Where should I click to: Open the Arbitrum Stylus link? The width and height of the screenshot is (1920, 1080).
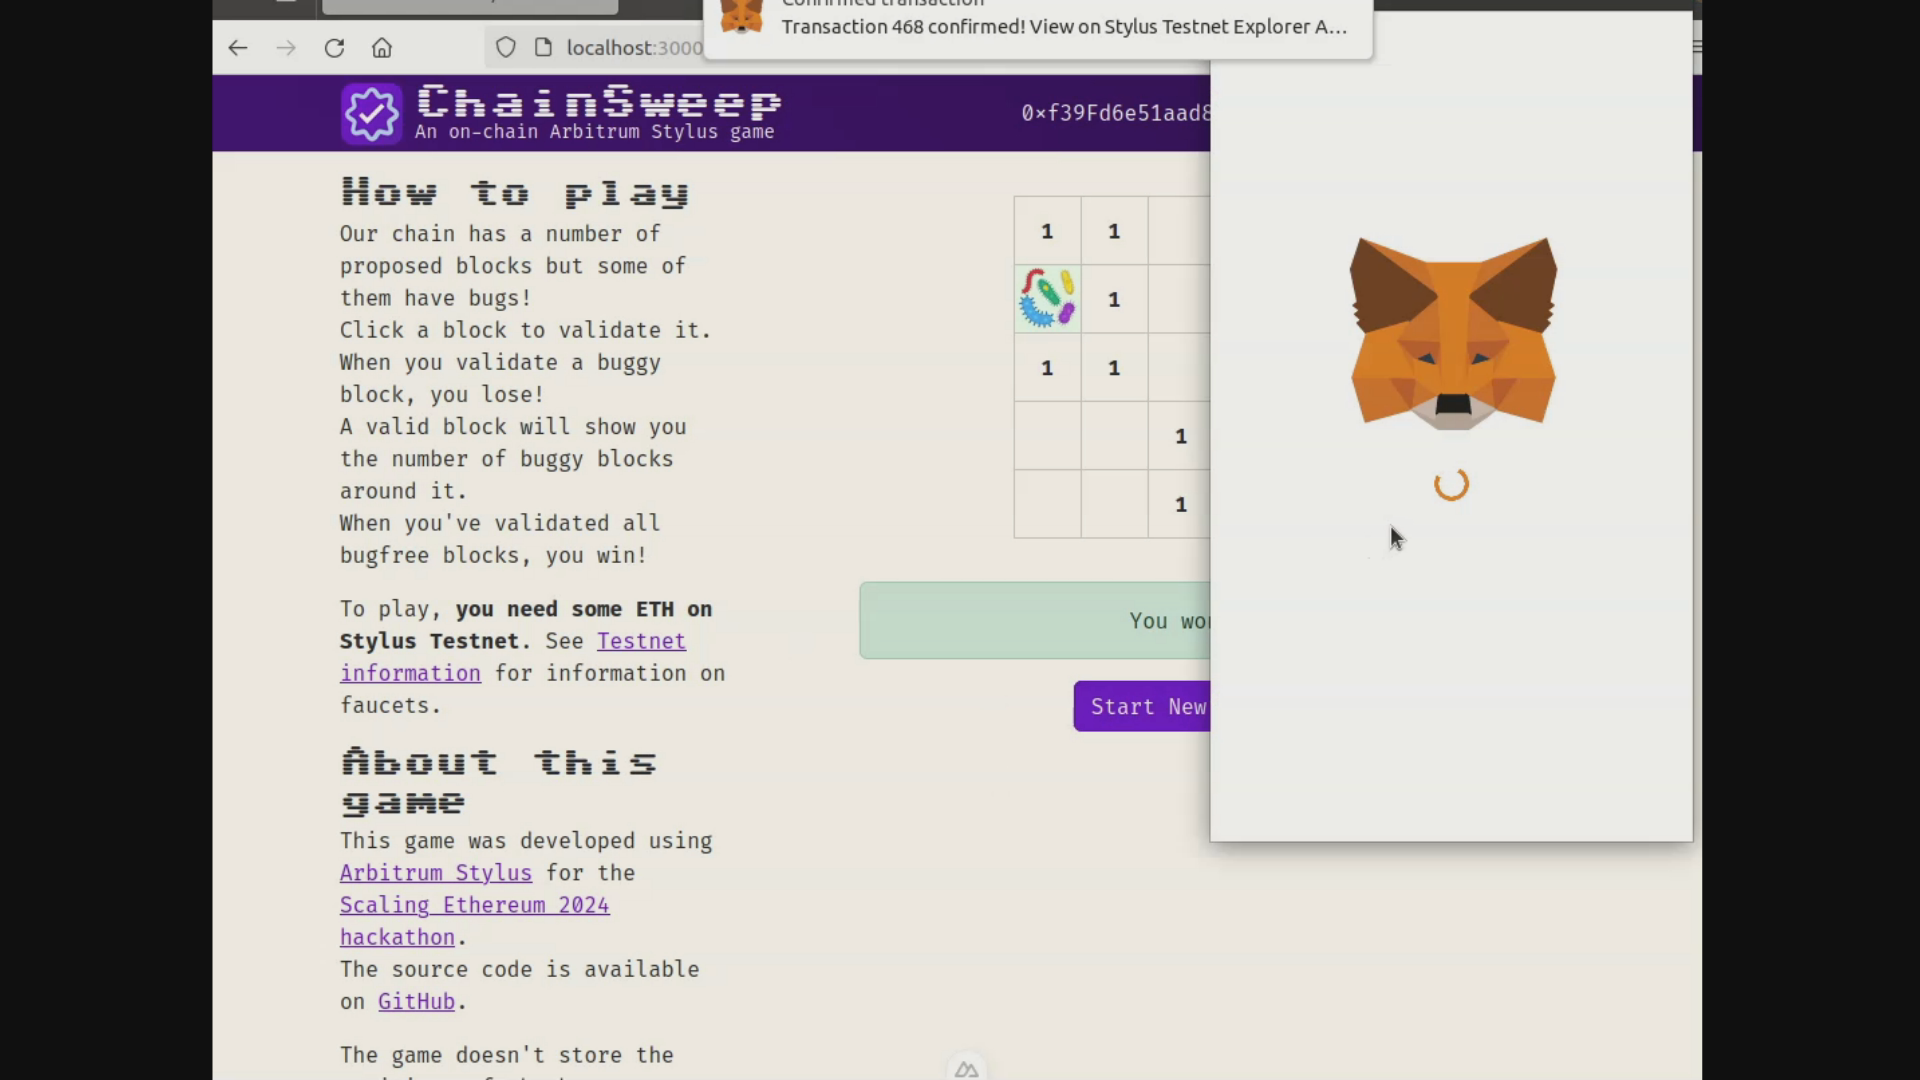[x=436, y=873]
